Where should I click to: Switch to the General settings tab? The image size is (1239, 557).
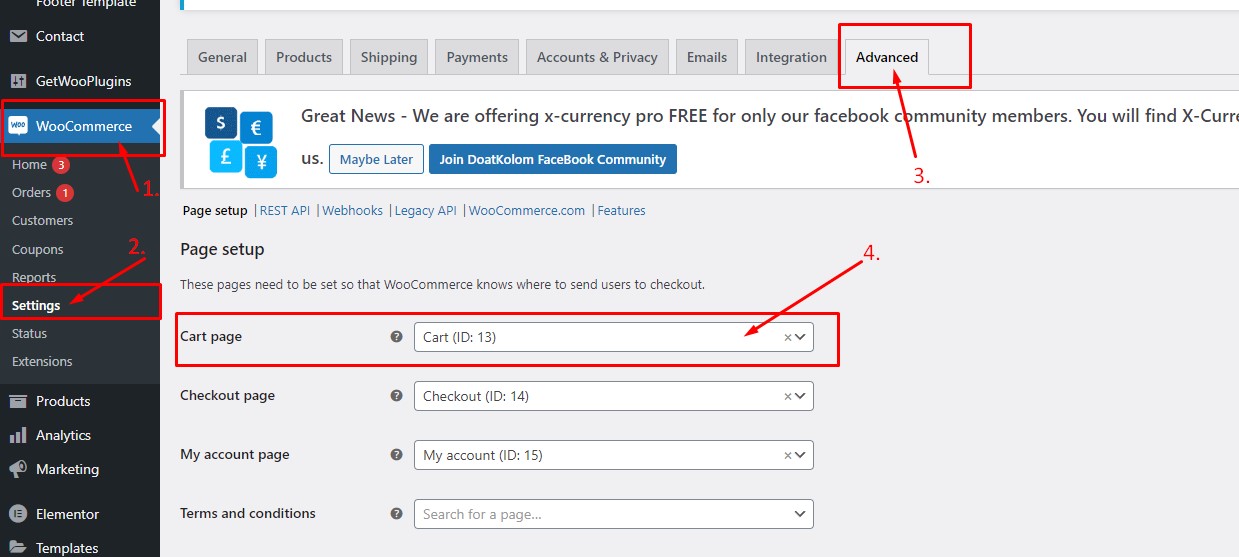[222, 57]
